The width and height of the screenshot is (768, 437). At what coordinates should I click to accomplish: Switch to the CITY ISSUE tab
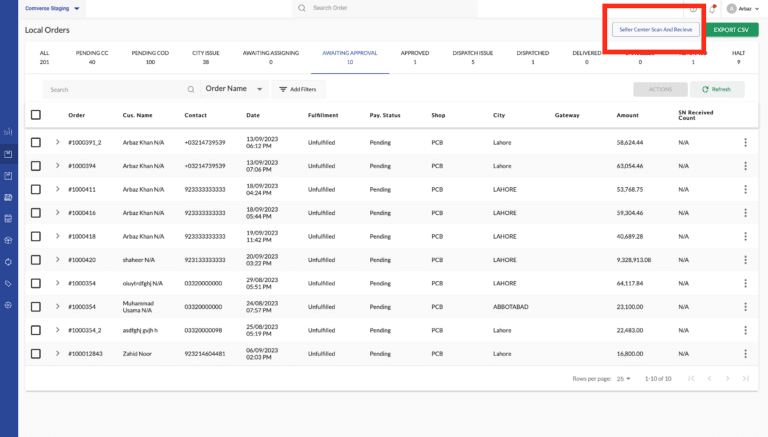click(x=206, y=57)
